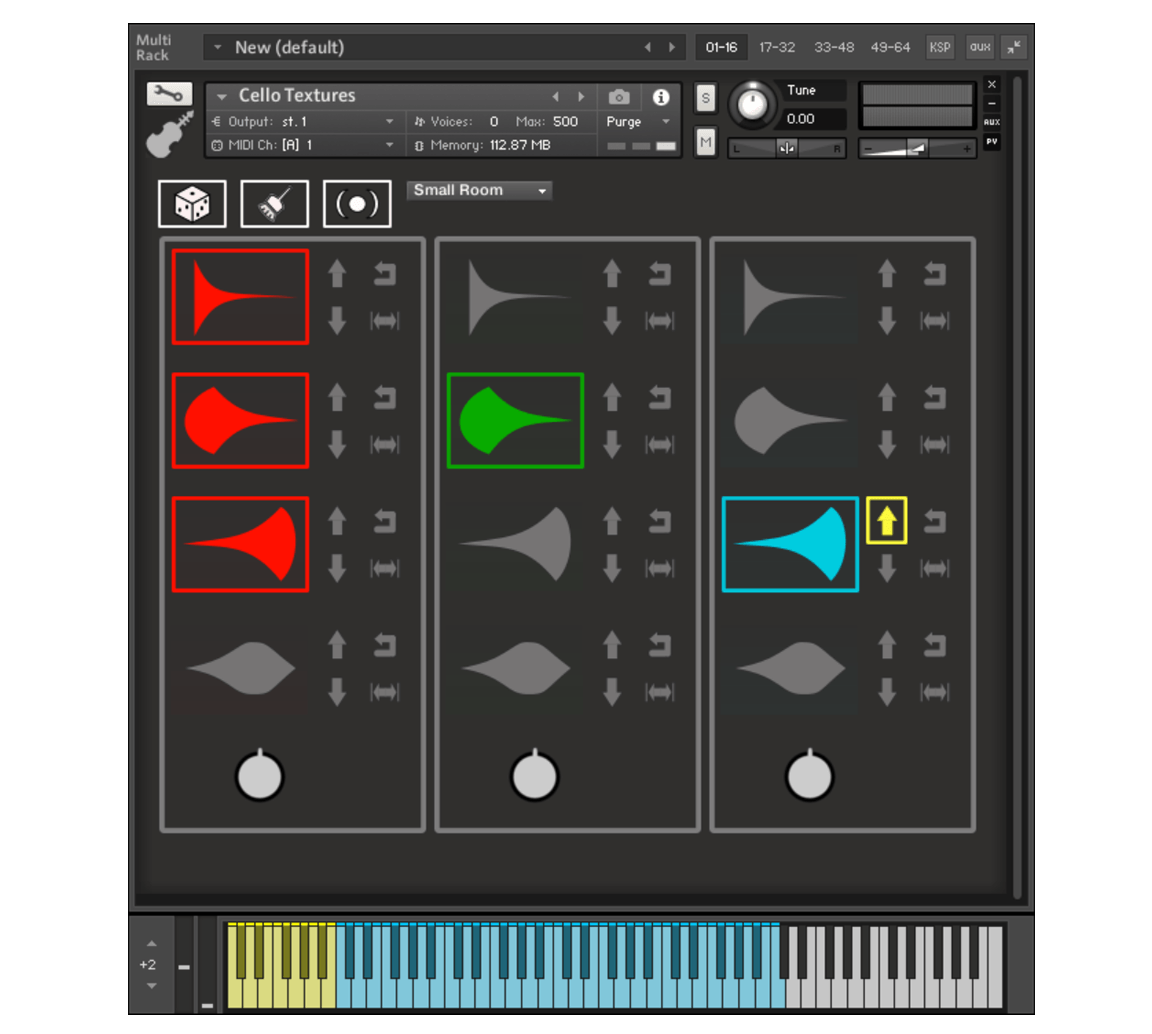Open the Small Room reverb dropdown
Screen dimensions: 1152x1034
(x=478, y=190)
